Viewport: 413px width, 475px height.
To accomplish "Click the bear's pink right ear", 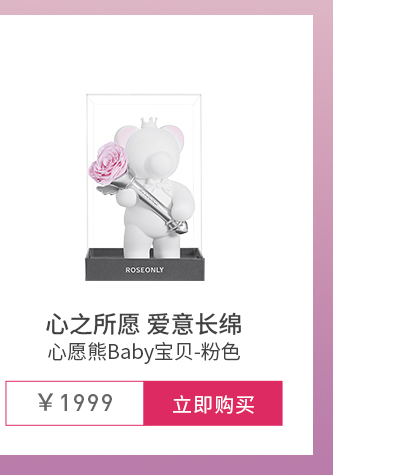I will point(175,135).
